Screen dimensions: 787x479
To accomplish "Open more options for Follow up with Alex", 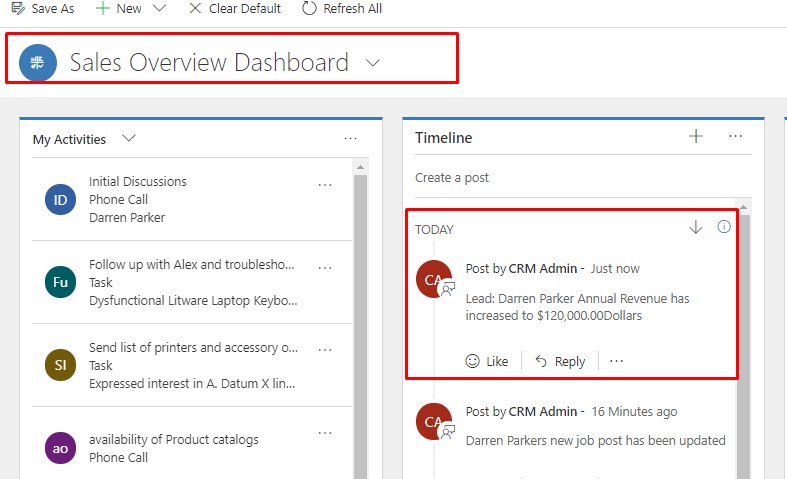I will pyautogui.click(x=325, y=268).
